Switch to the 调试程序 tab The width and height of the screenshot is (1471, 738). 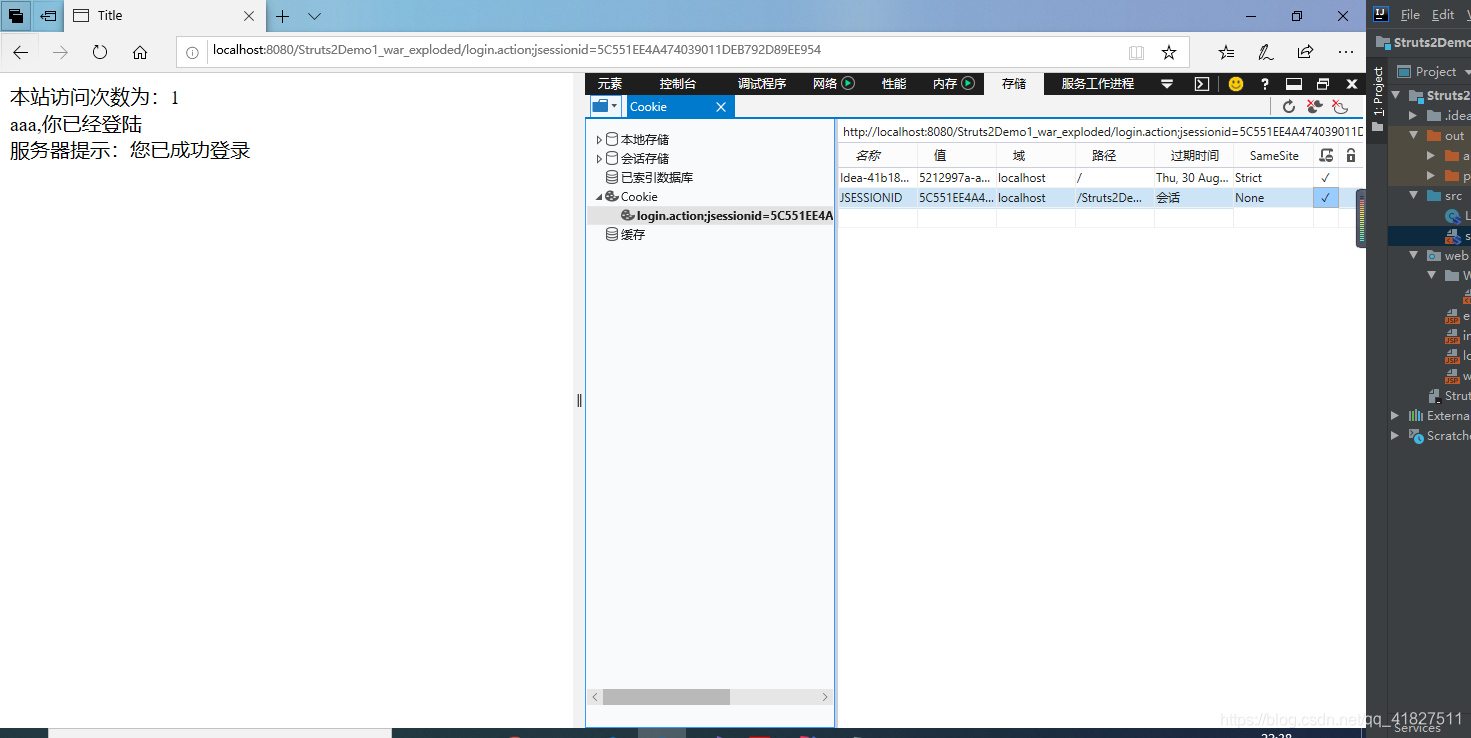pyautogui.click(x=762, y=84)
